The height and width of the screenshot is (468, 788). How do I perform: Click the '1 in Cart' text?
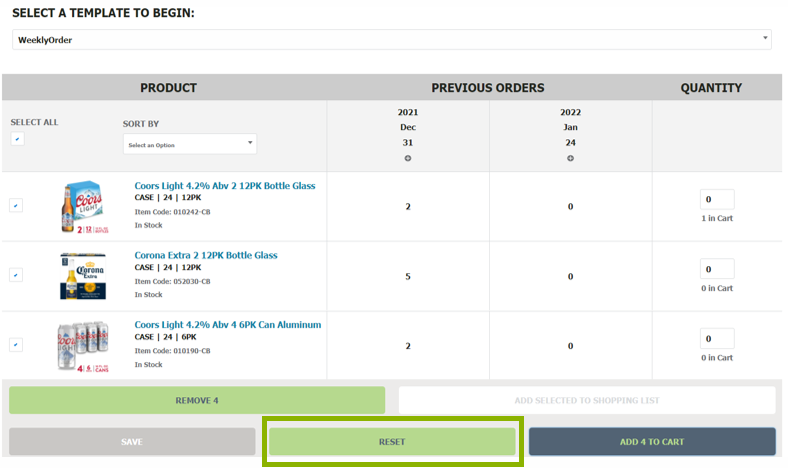(717, 218)
